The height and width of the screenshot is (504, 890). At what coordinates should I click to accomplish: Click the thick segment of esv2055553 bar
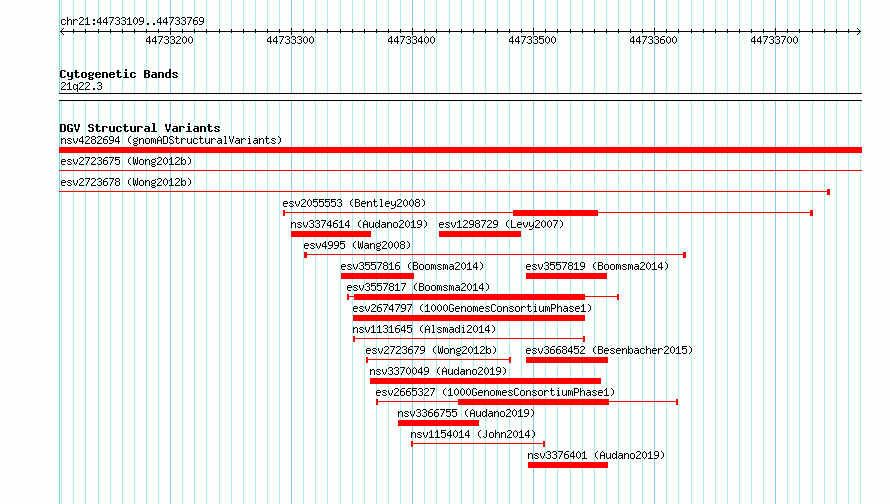(556, 213)
